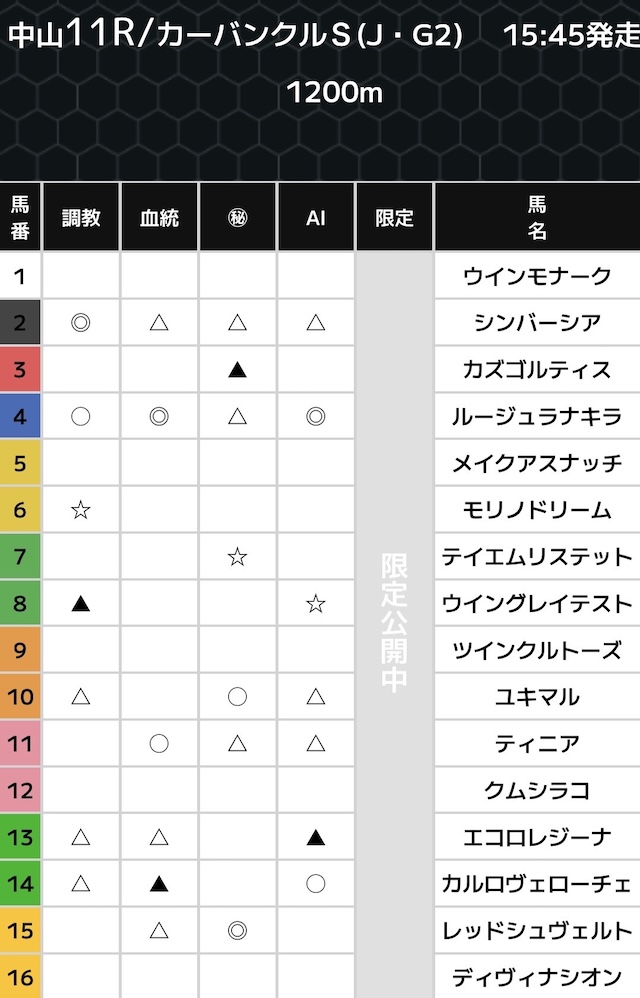Open horse name ウインモナーク
The image size is (640, 998).
coord(537,276)
